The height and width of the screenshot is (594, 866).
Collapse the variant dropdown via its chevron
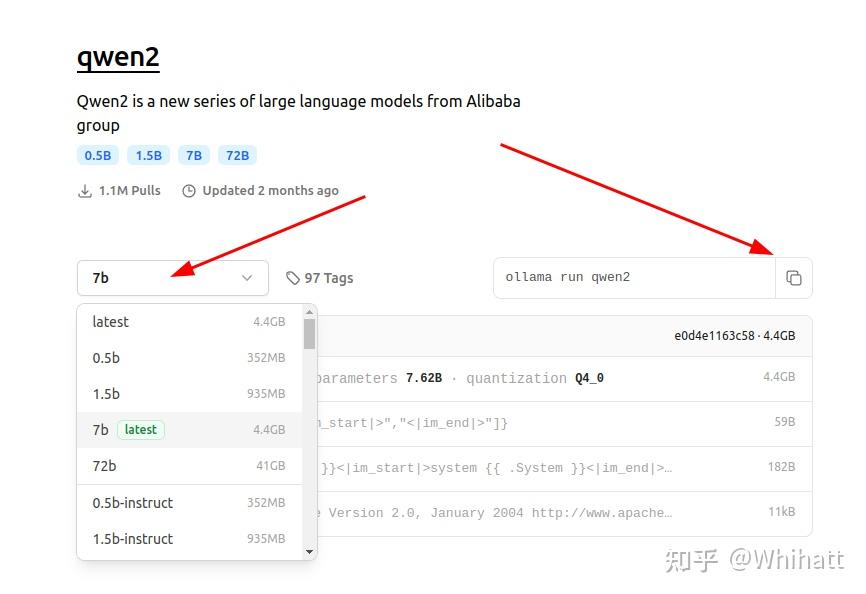coord(247,278)
